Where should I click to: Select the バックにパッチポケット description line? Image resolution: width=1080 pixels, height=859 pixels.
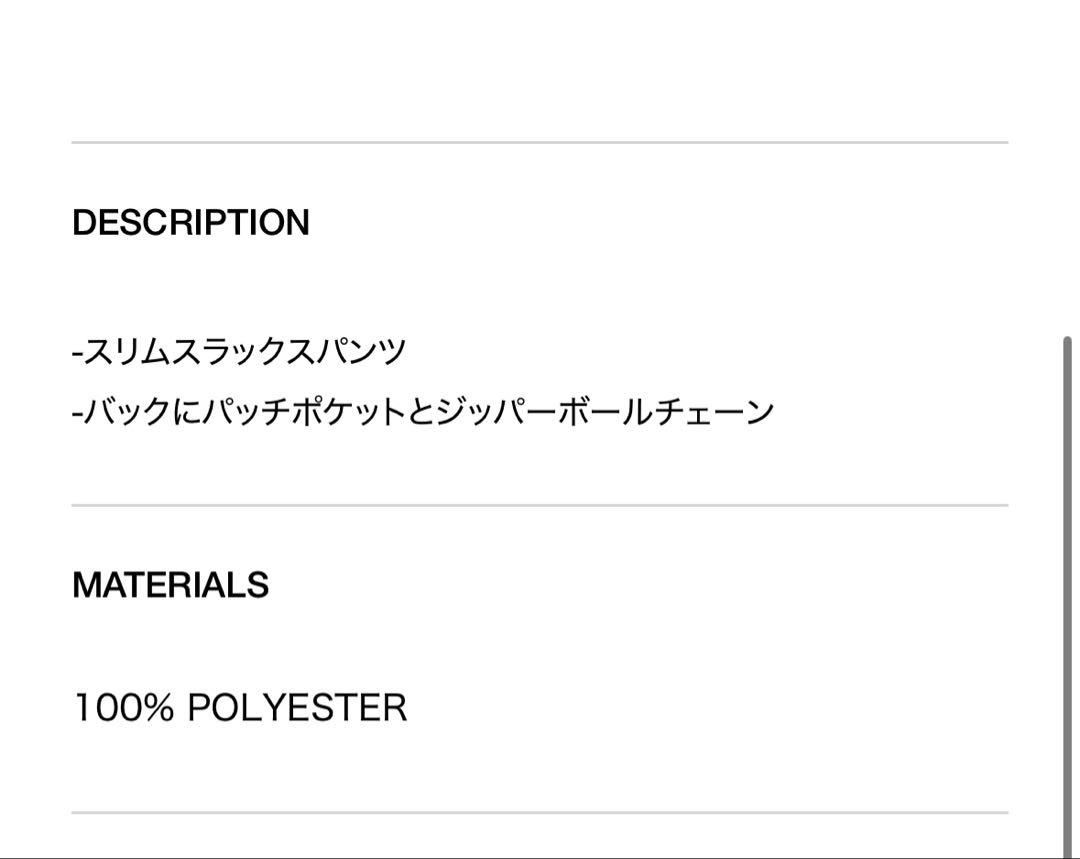(423, 412)
